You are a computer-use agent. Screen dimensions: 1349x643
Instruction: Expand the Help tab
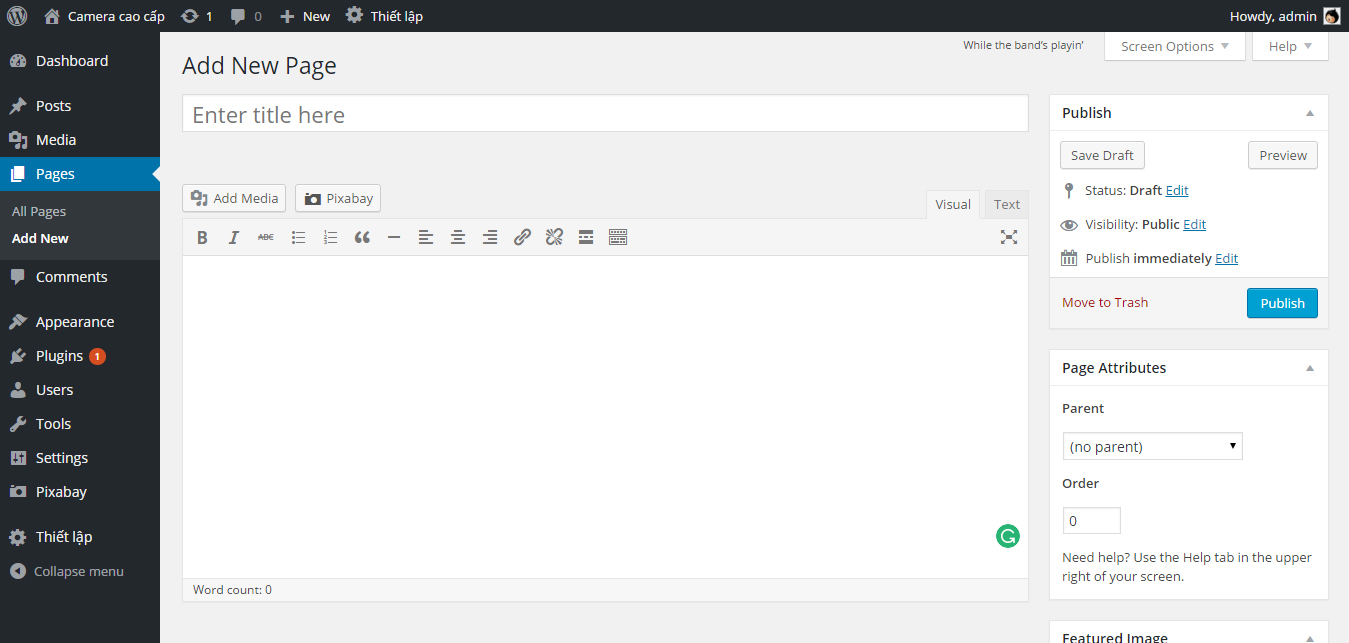coord(1290,46)
